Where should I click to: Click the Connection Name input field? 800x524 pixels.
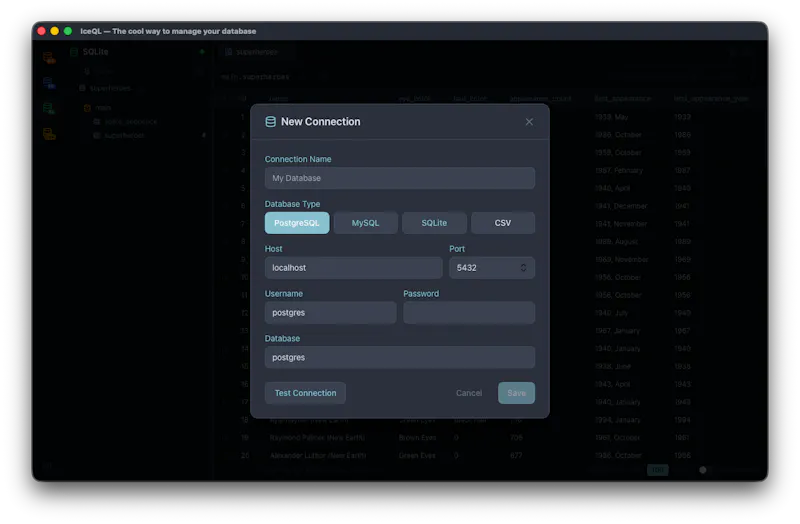tap(399, 178)
